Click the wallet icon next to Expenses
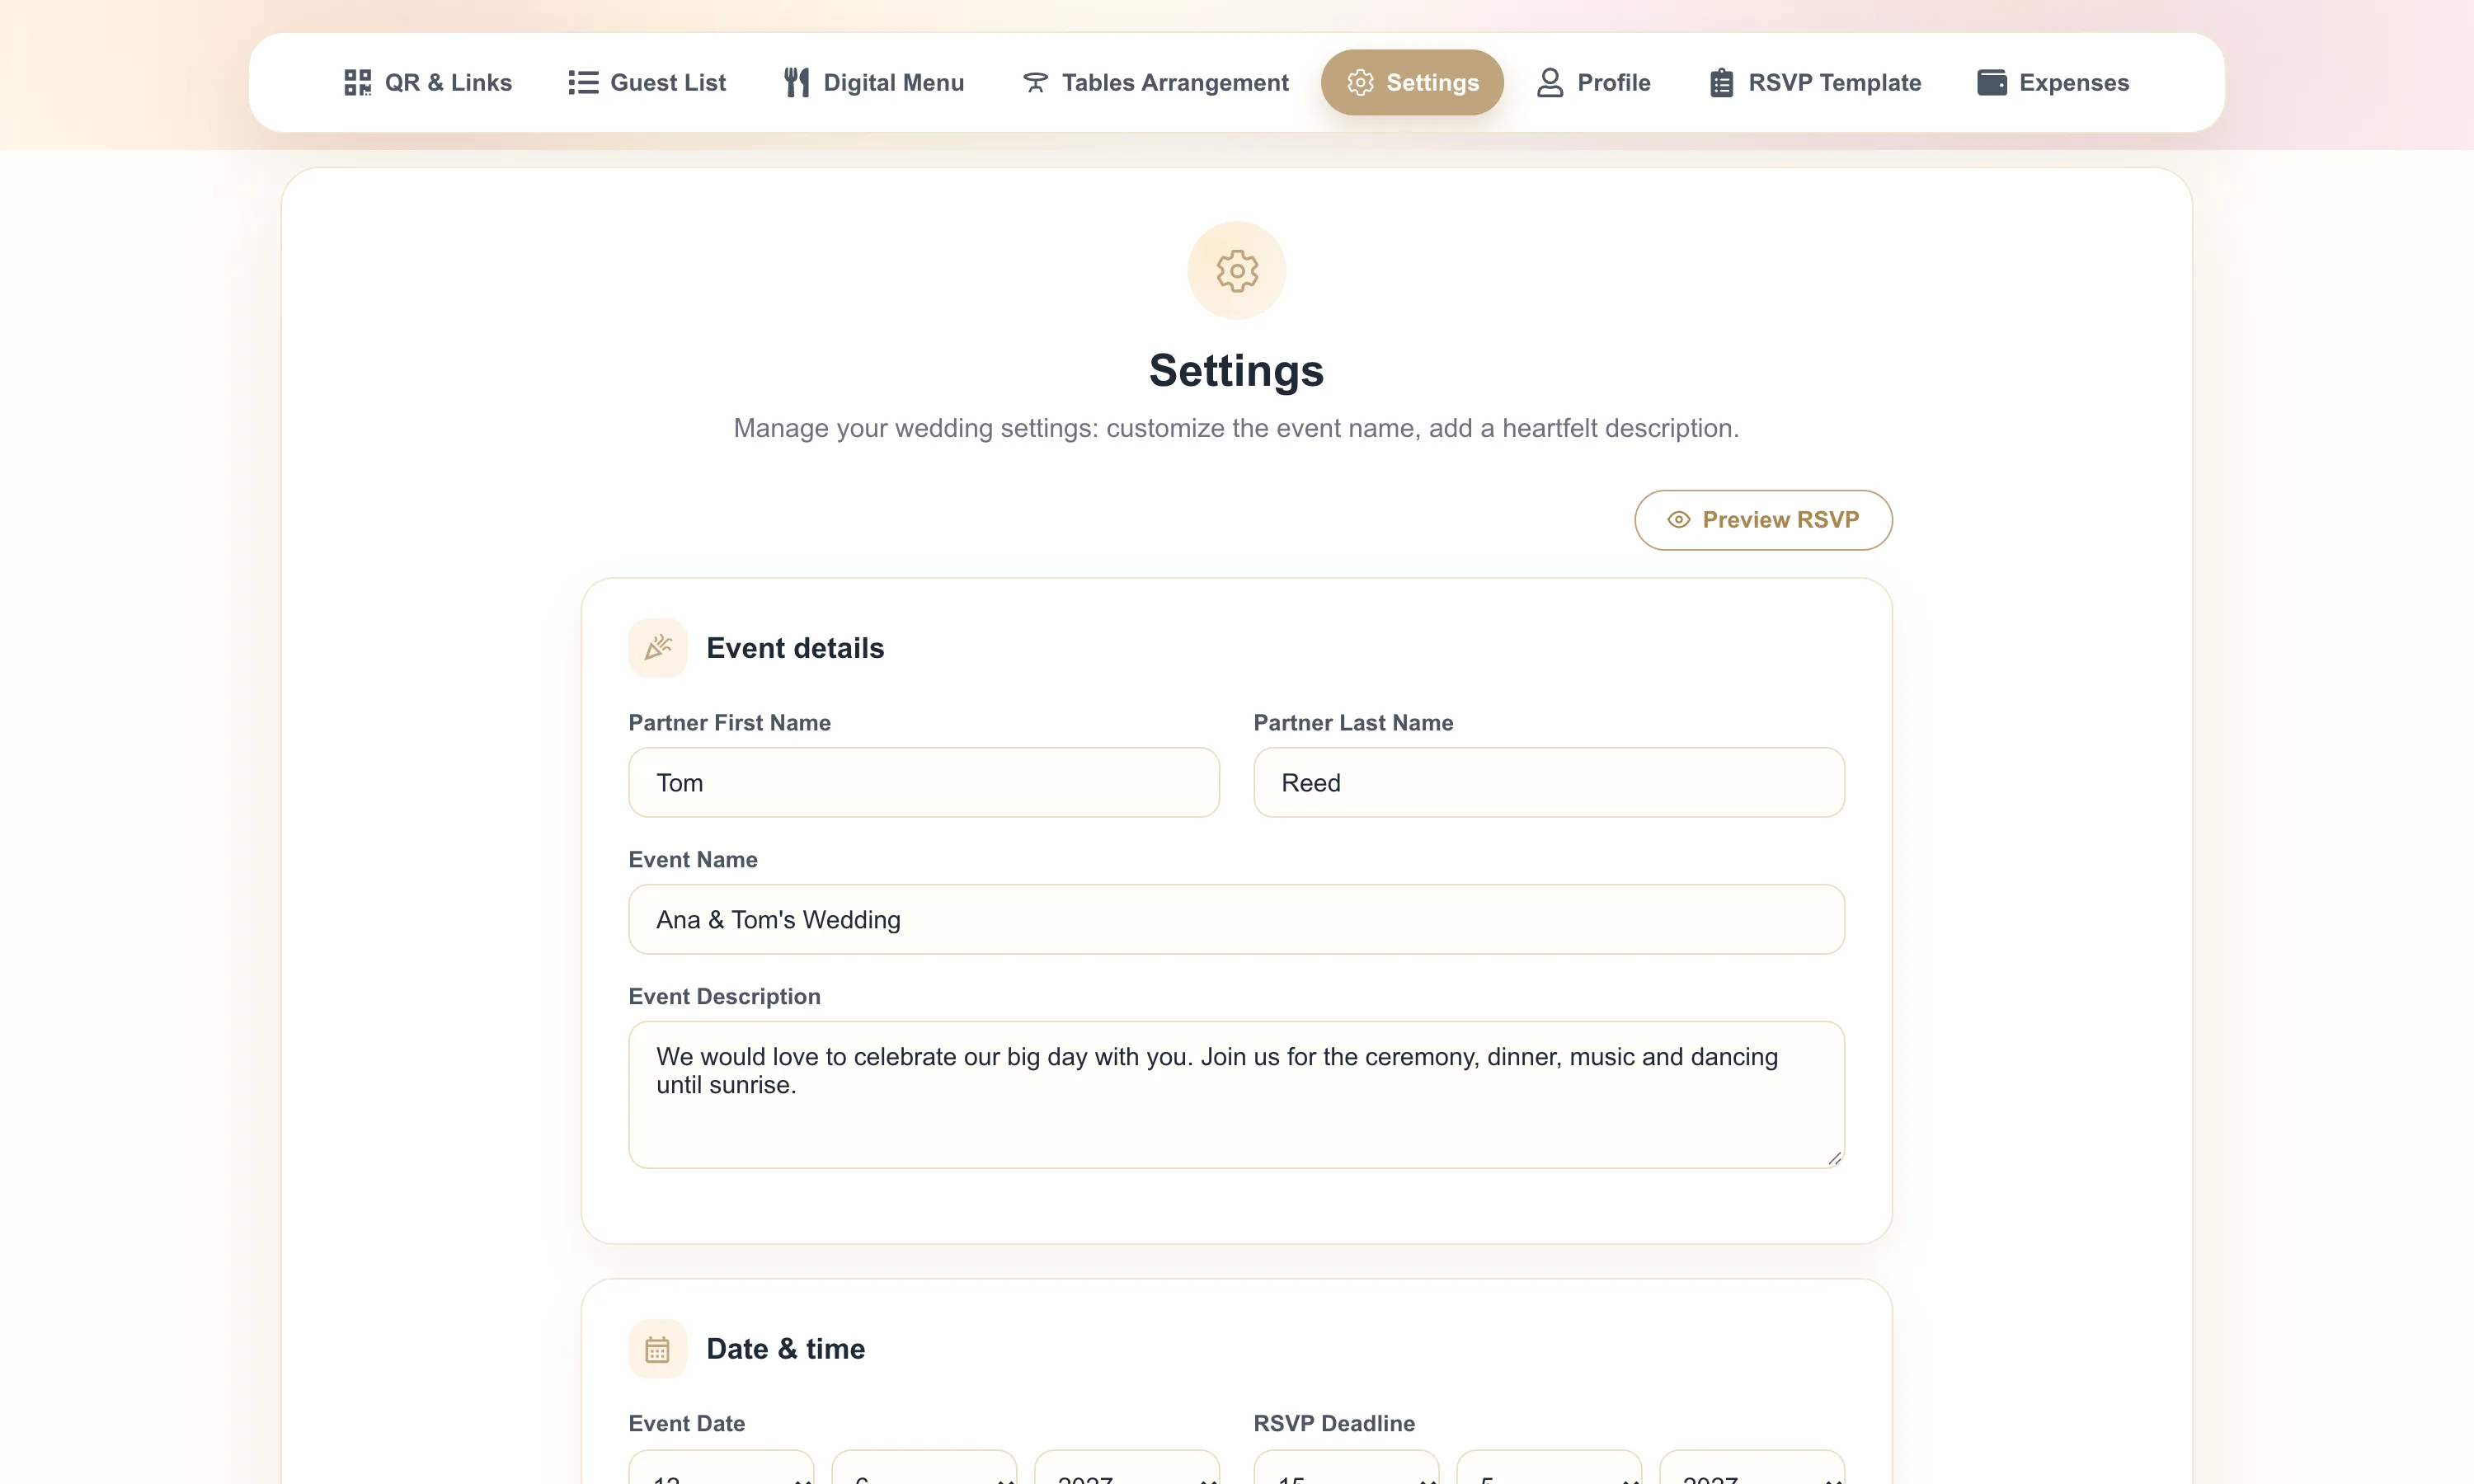 tap(1991, 82)
